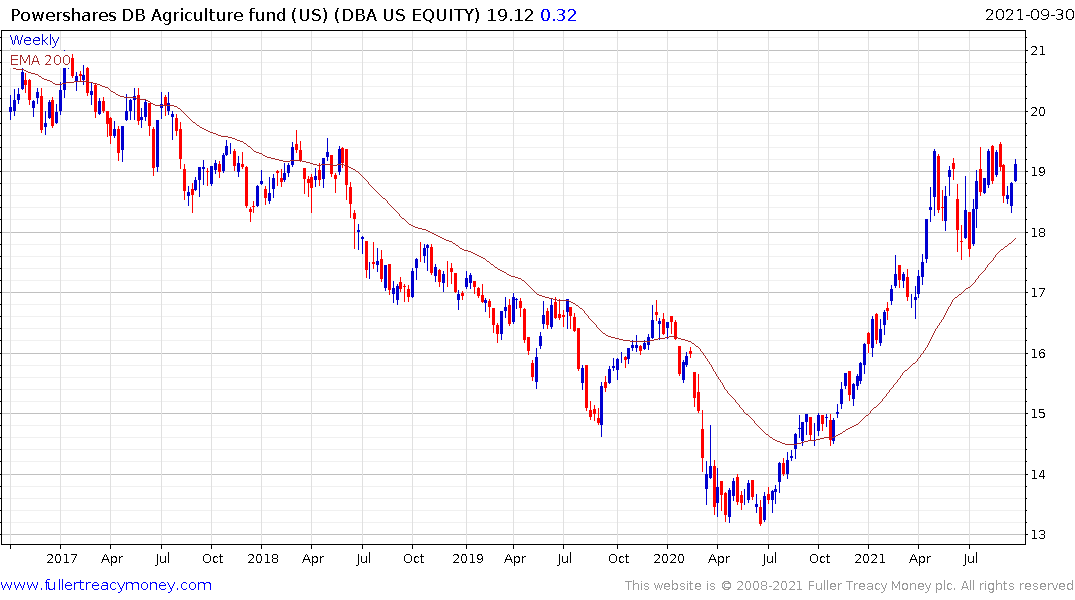
Task: Click the date '2021-09-30' at the top right
Action: coord(1029,14)
